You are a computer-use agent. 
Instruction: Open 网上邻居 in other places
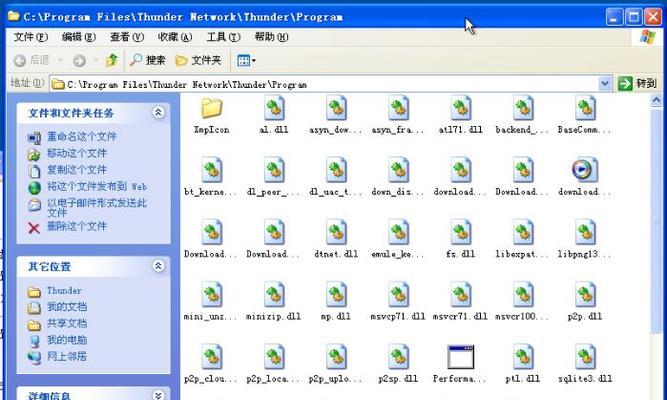pyautogui.click(x=67, y=356)
